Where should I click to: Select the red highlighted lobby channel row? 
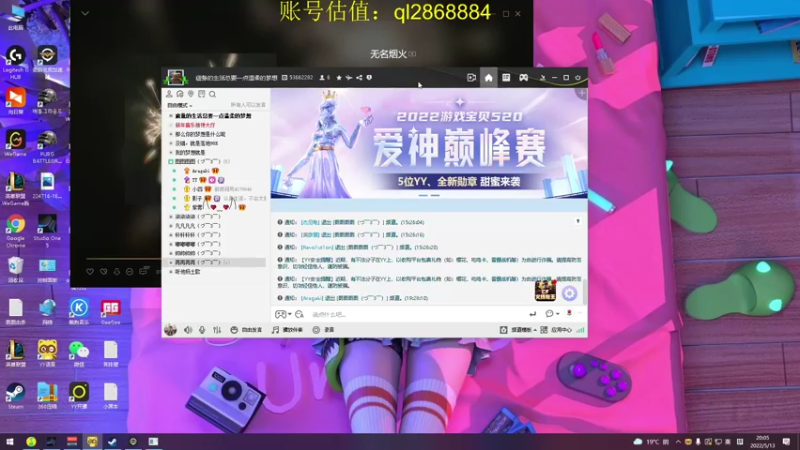[x=195, y=125]
